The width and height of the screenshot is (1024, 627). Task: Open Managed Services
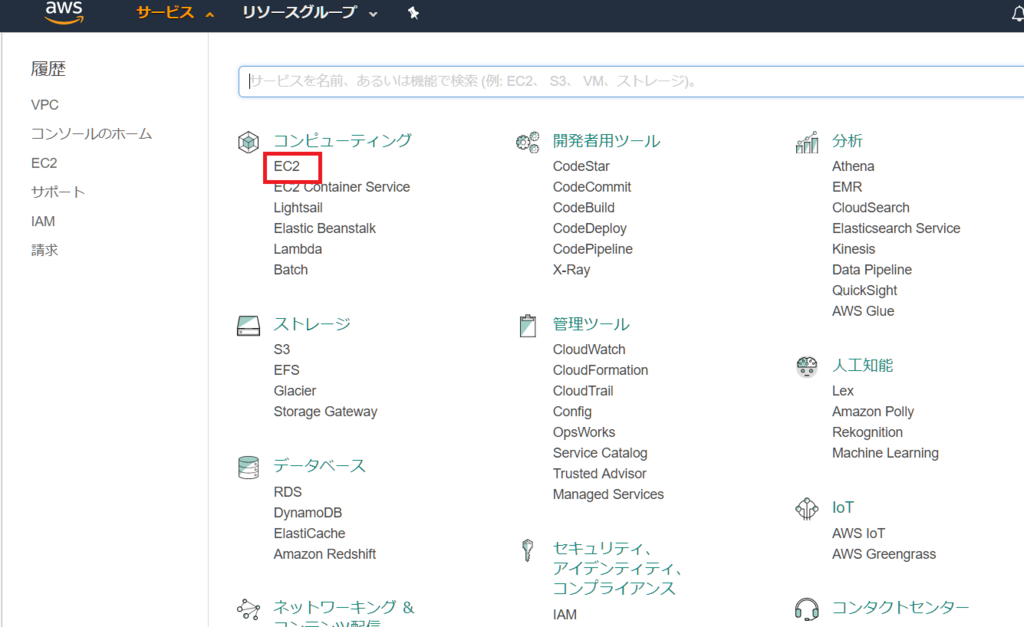[608, 494]
